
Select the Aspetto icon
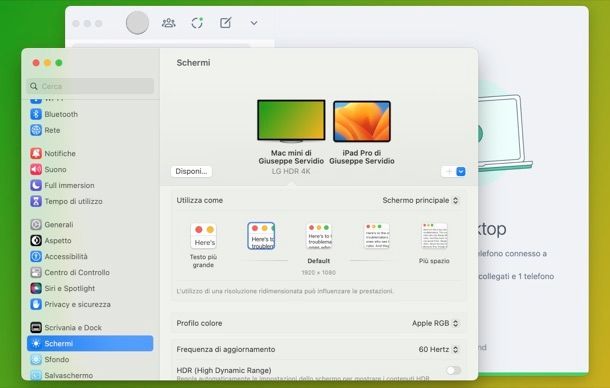[36, 241]
